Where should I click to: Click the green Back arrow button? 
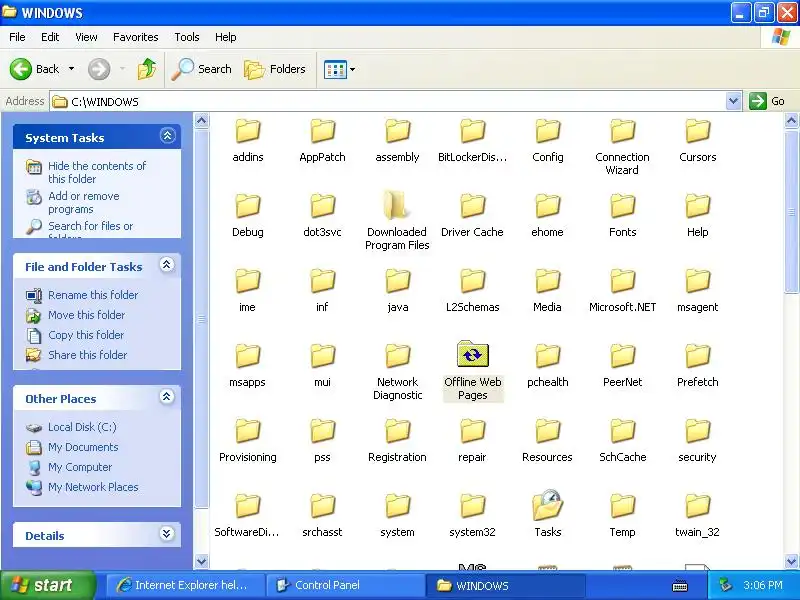21,69
